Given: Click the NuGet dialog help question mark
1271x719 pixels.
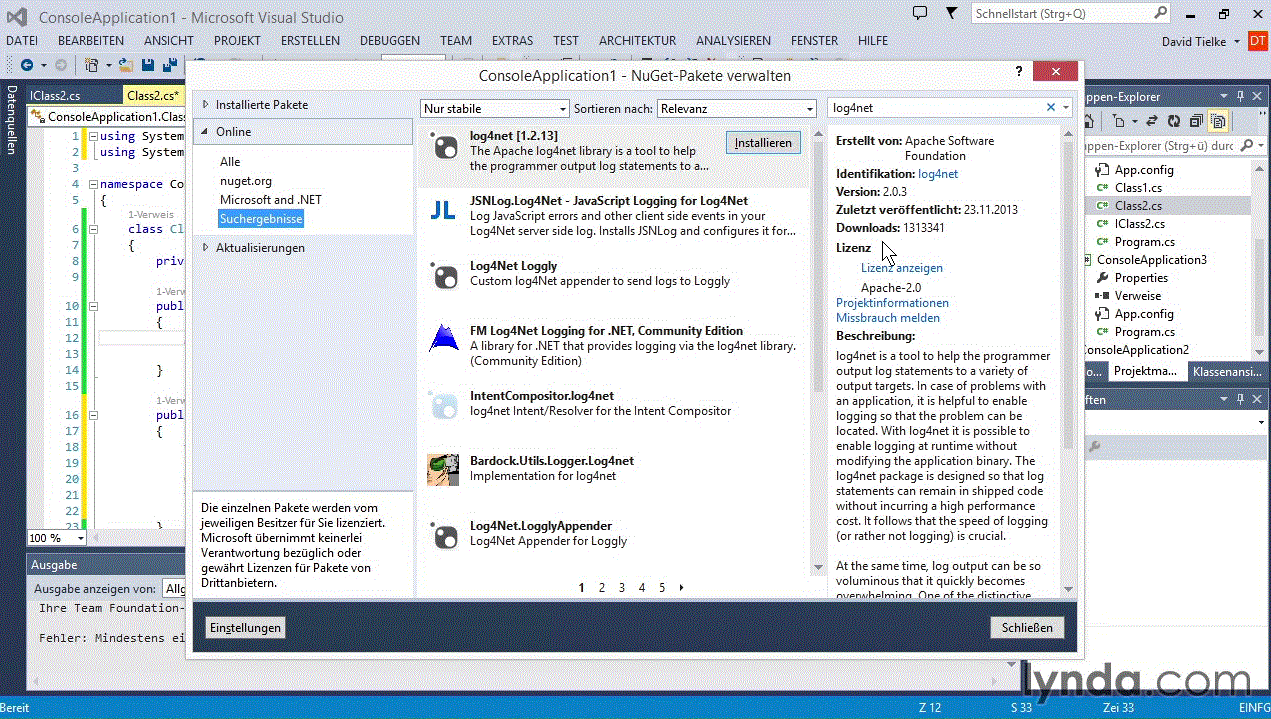Looking at the screenshot, I should [1019, 72].
